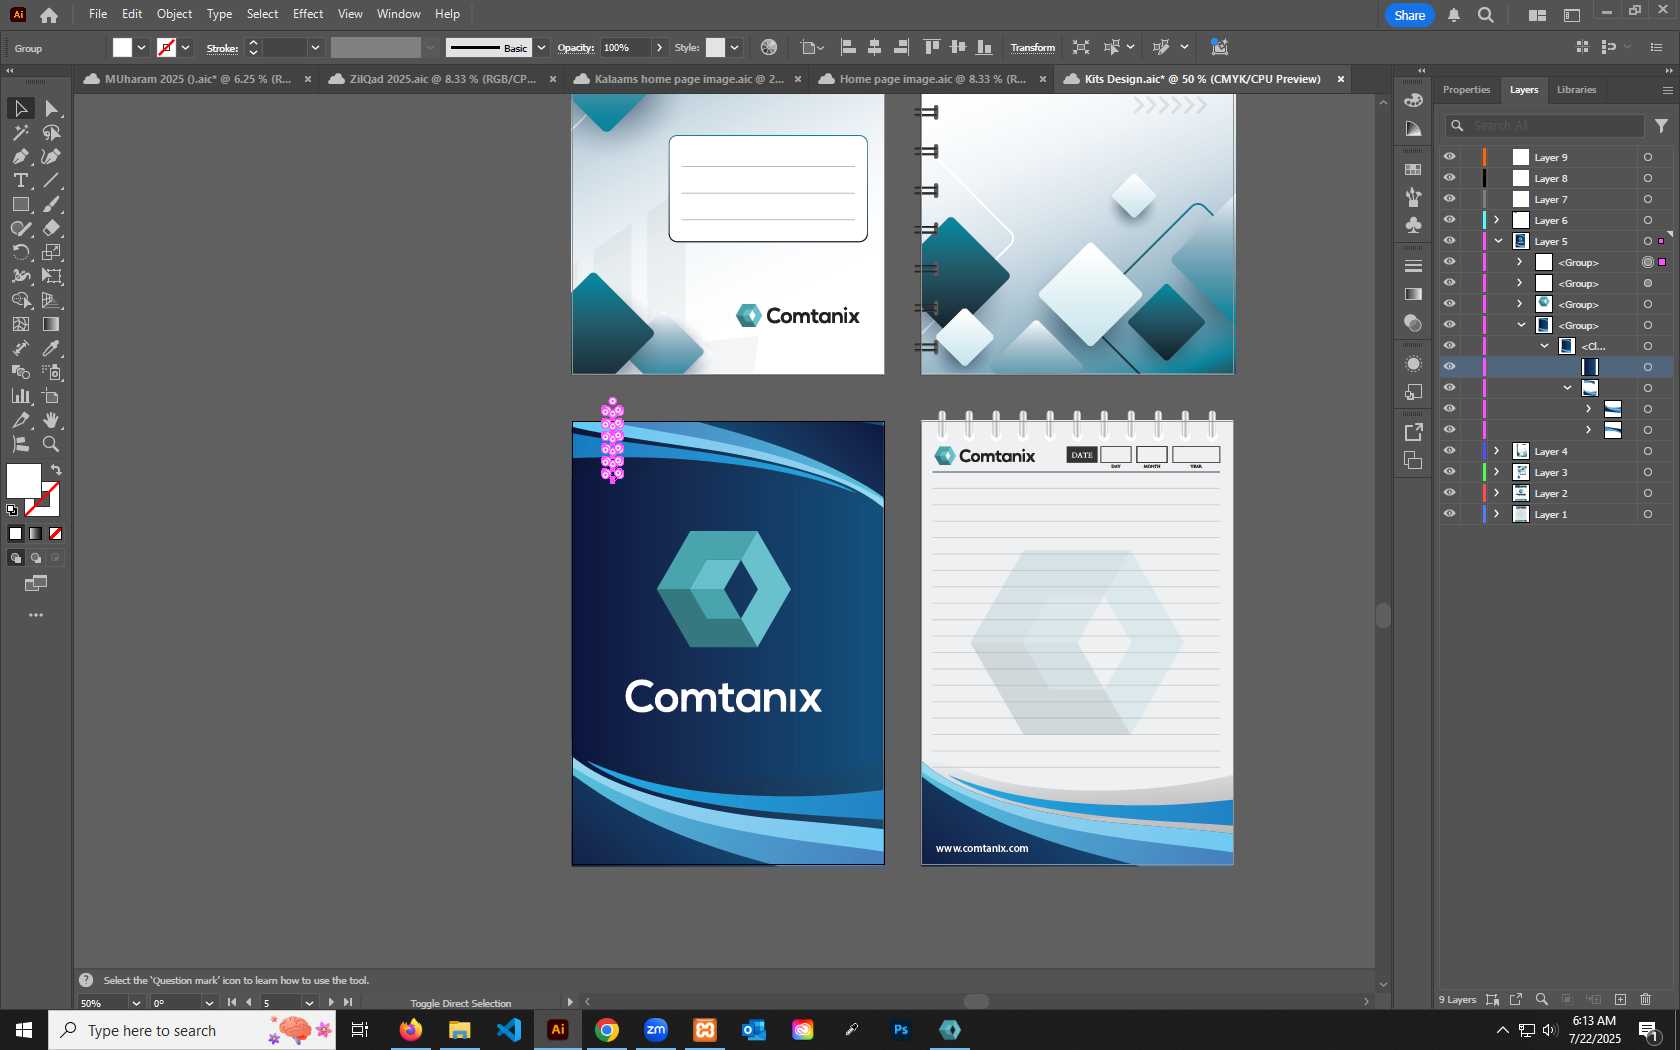Select the Lasso tool

(52, 132)
